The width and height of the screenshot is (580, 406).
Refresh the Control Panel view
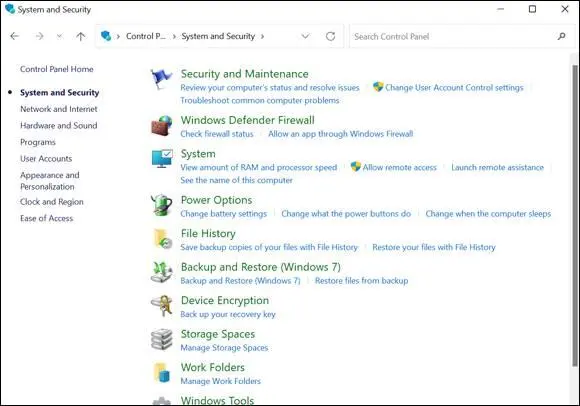click(x=330, y=36)
